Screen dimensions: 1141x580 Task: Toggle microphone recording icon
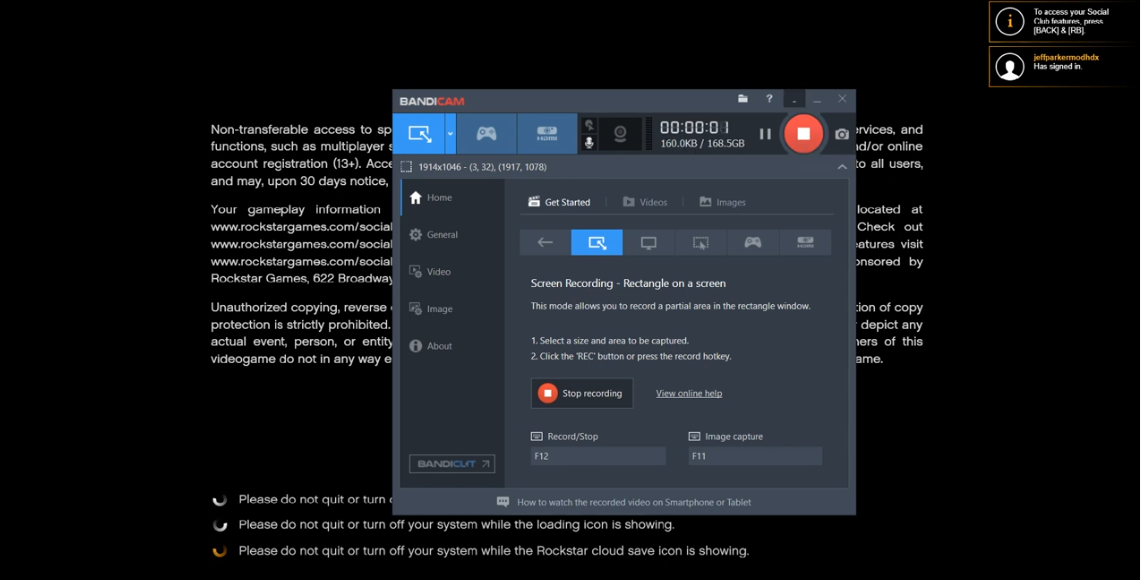[589, 143]
